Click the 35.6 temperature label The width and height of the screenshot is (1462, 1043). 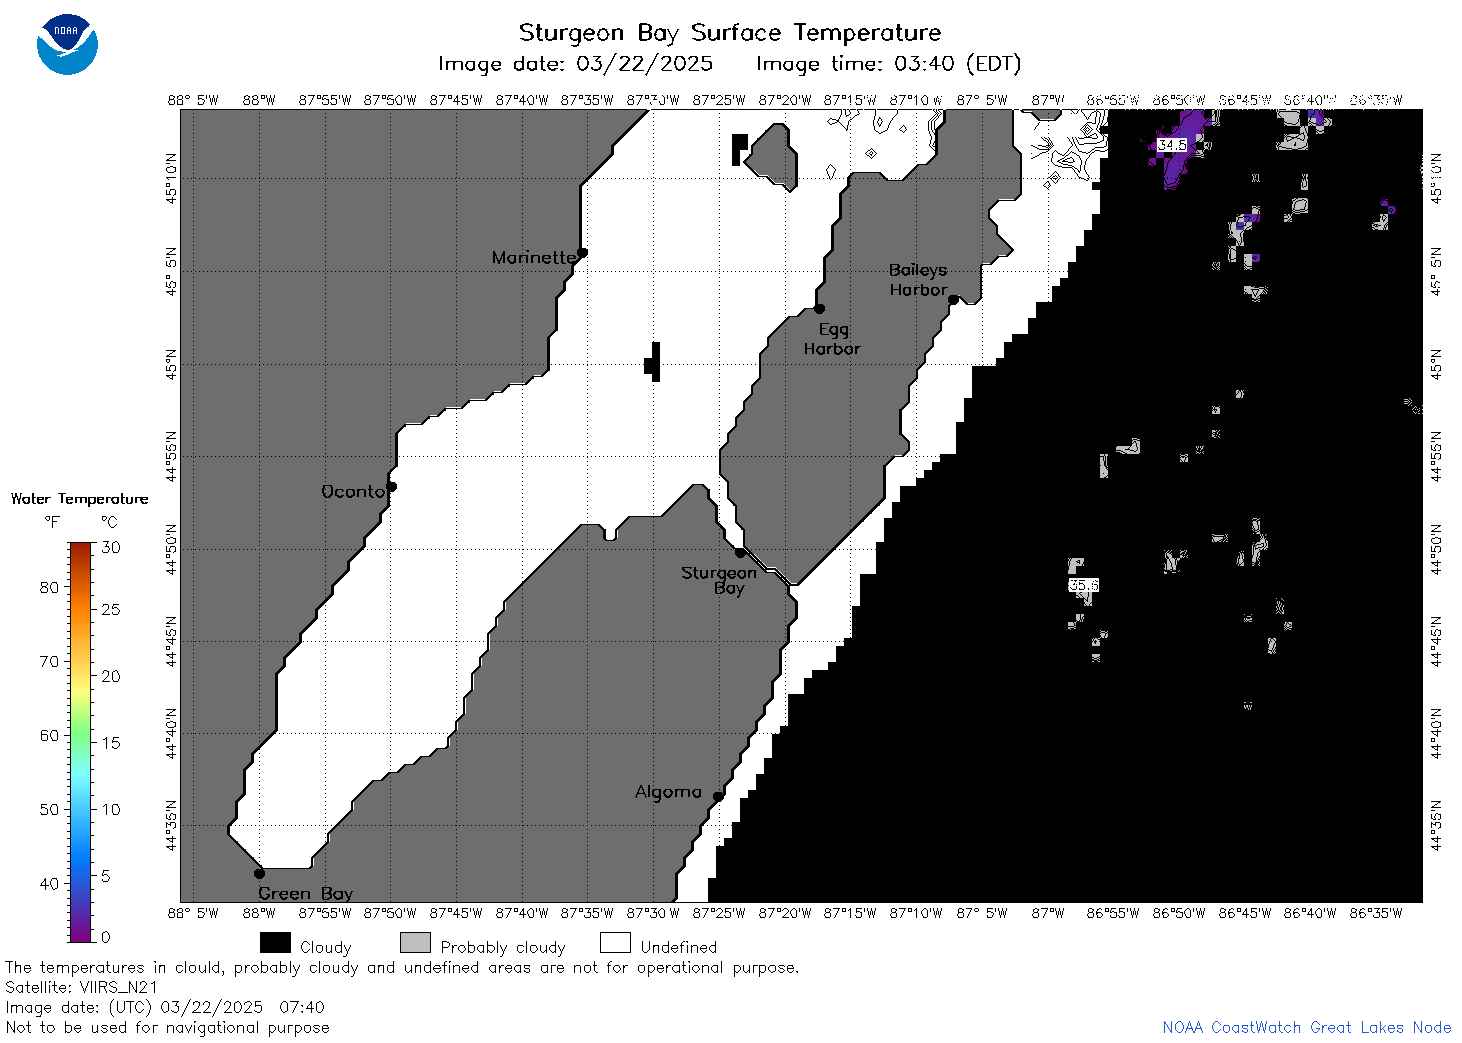(1084, 585)
